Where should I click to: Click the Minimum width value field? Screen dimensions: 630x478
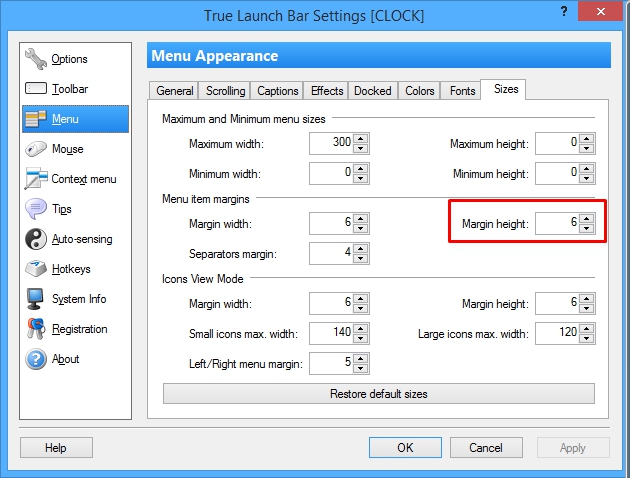click(331, 174)
